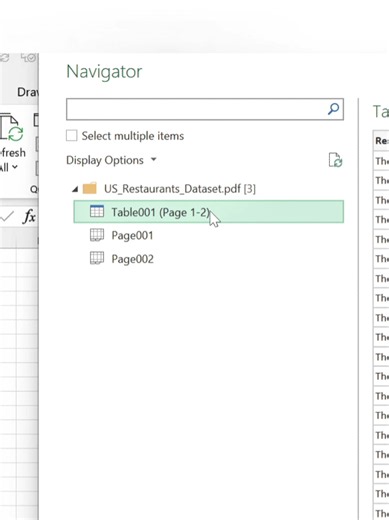Screen dimensions: 389x520
Task: Click the Refresh All icon in Excel ribbon
Action: tap(12, 128)
